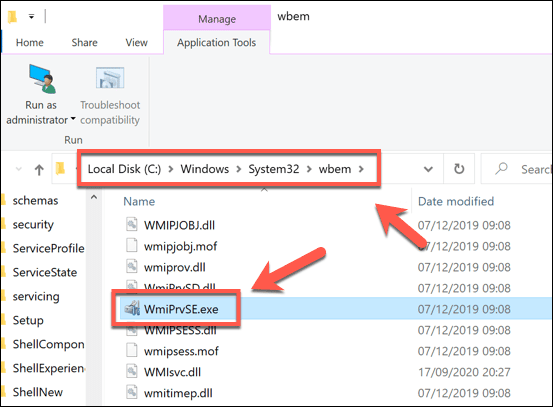Select the WmiPrvSE.exe file
The image size is (553, 407).
(181, 309)
